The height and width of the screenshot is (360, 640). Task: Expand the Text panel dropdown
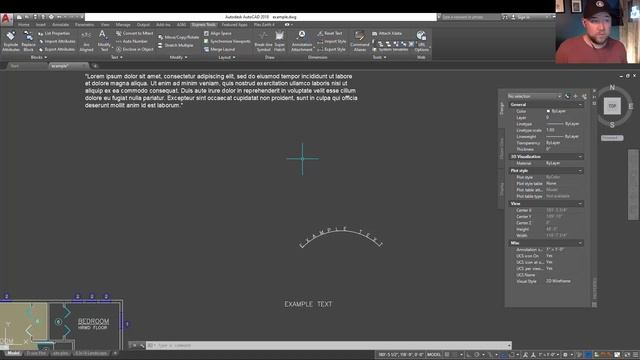point(117,58)
